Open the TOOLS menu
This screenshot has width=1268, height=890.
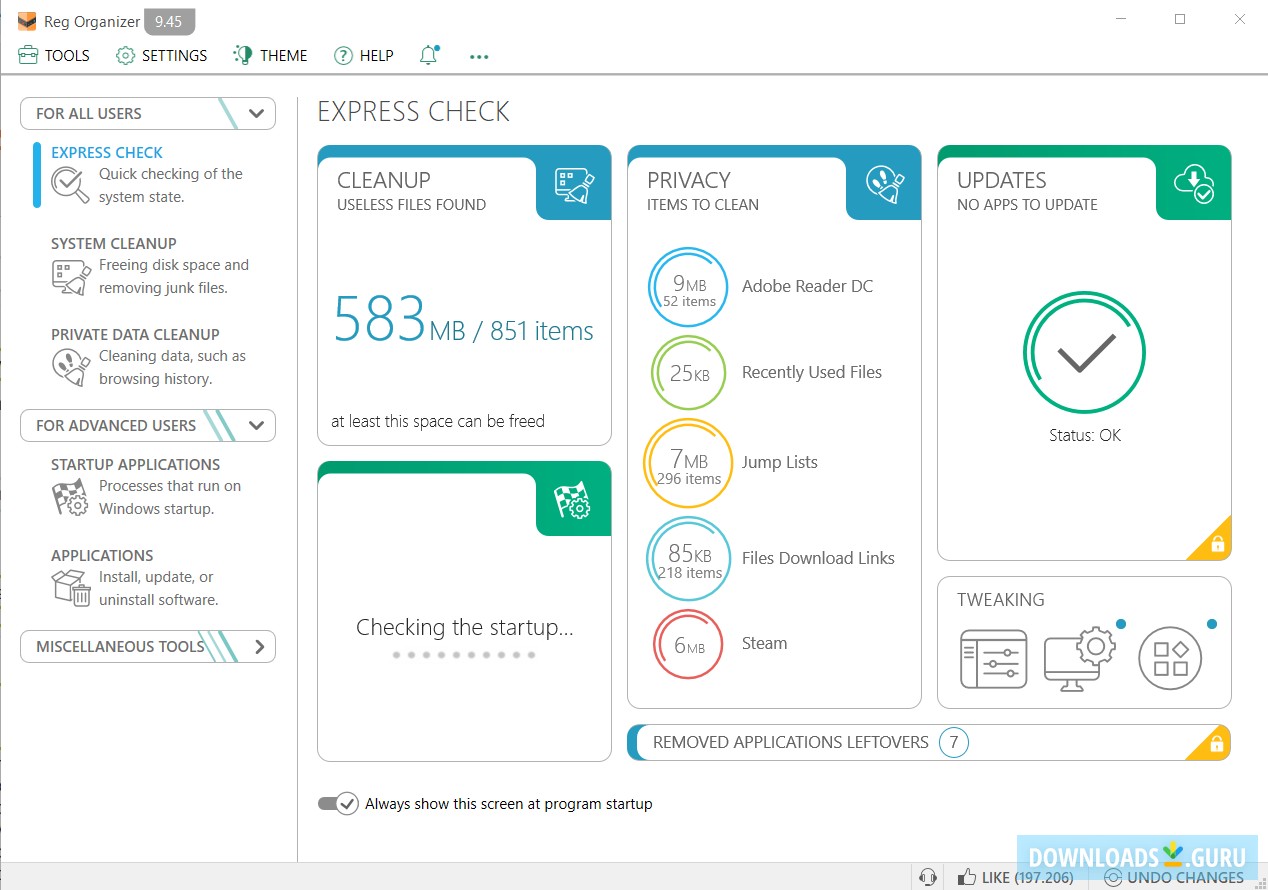[54, 55]
